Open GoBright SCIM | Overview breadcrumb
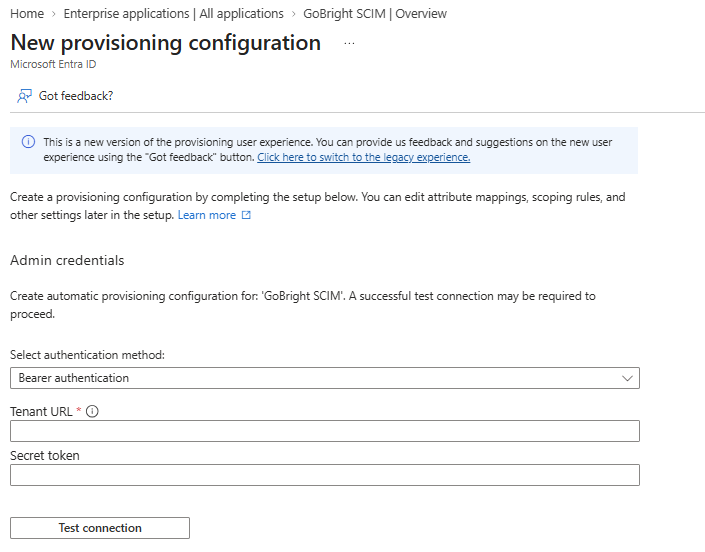The width and height of the screenshot is (705, 552). [x=375, y=13]
